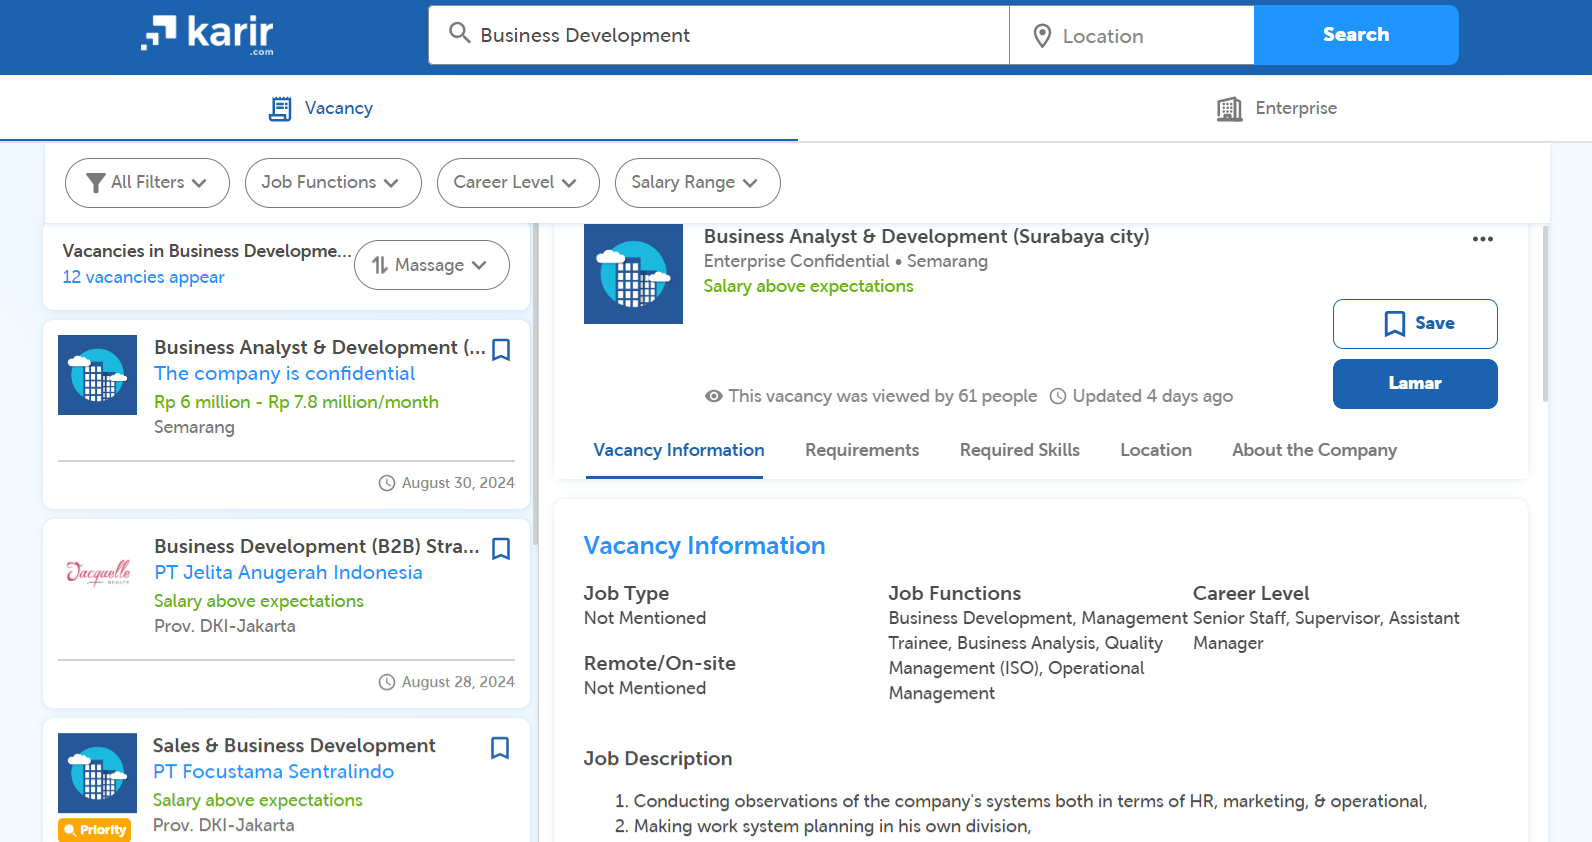Click the blue Search button

coord(1356,35)
